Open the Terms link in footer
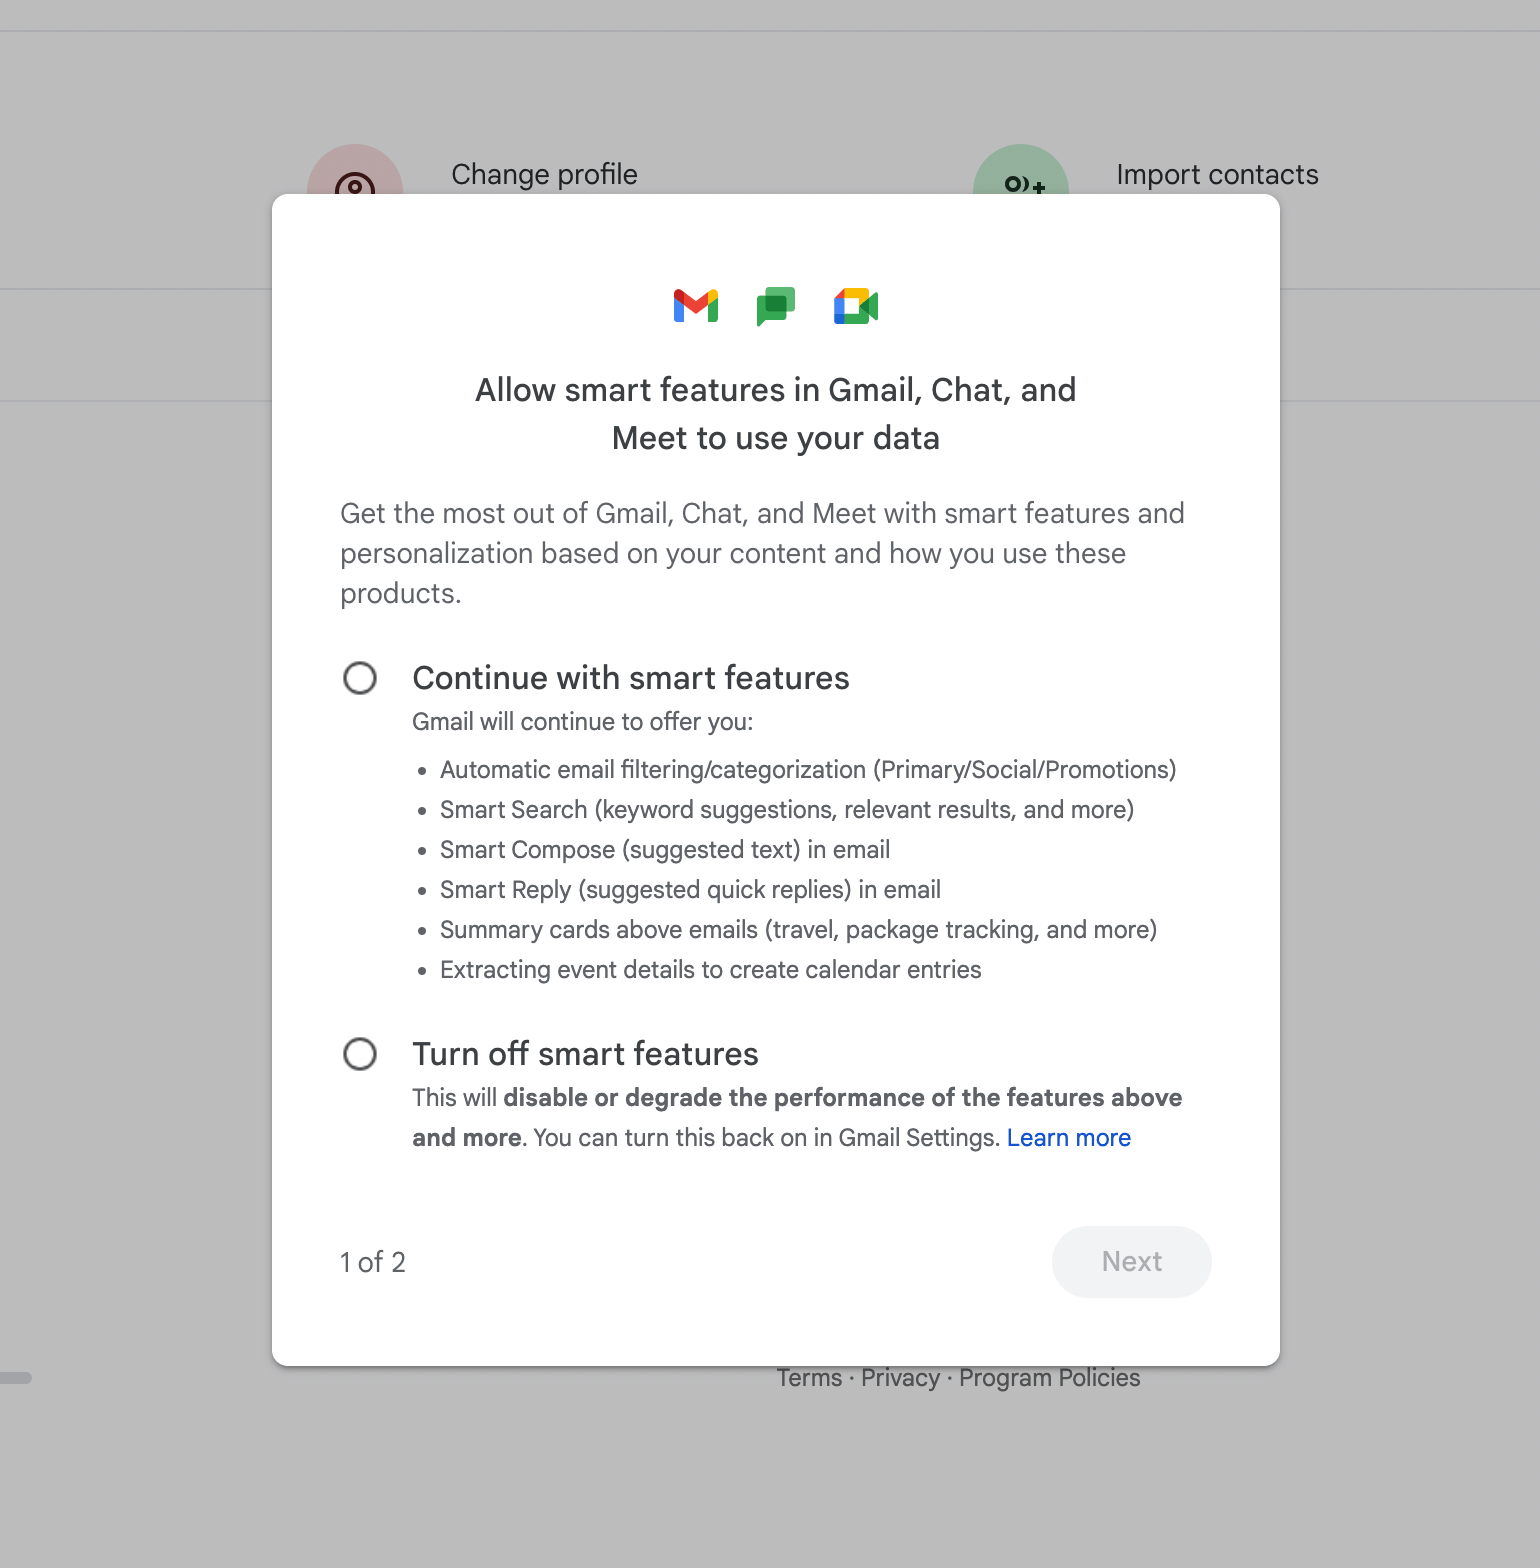Viewport: 1540px width, 1568px height. tap(810, 1378)
